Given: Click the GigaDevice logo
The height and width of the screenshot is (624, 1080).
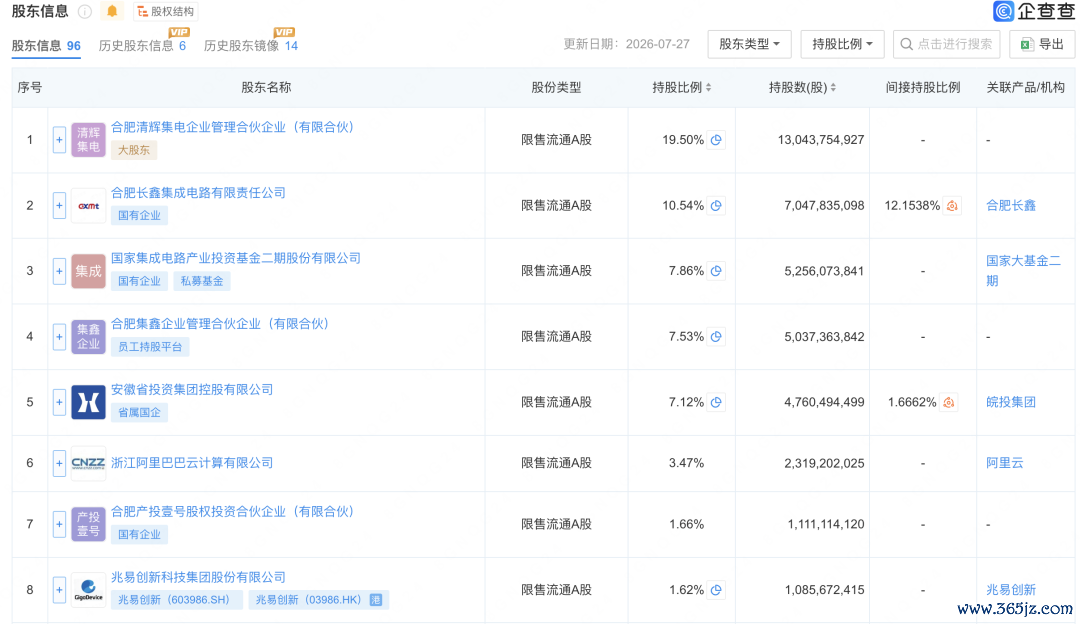Looking at the screenshot, I should [88, 590].
